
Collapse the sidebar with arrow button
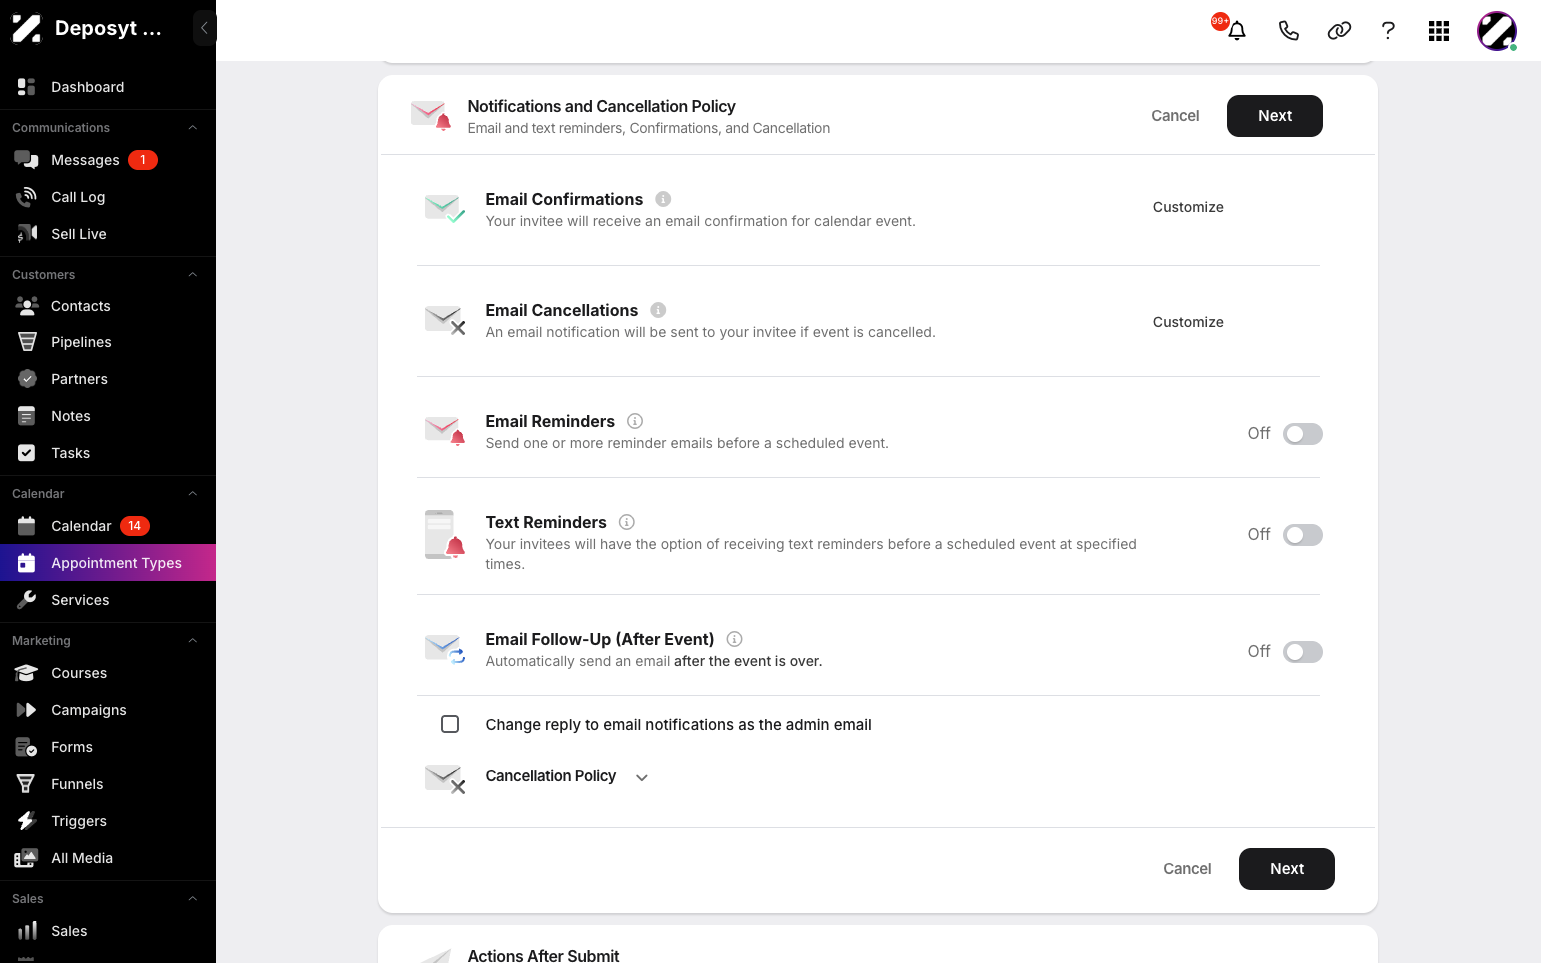click(204, 28)
